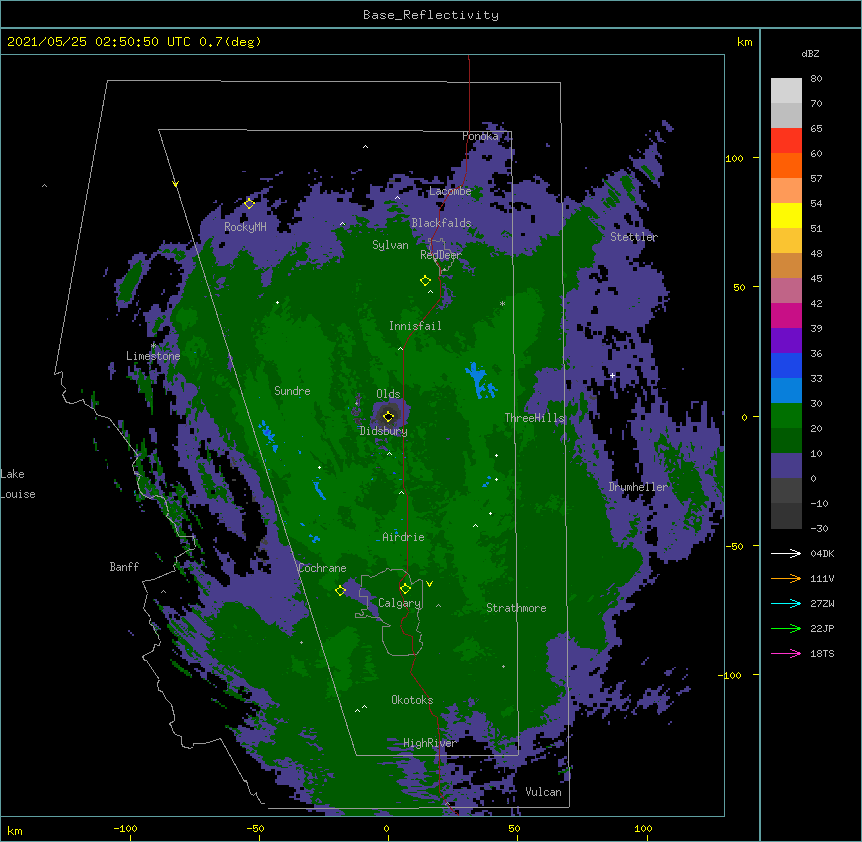Click the Vulcan town label
The width and height of the screenshot is (862, 842).
click(x=543, y=792)
